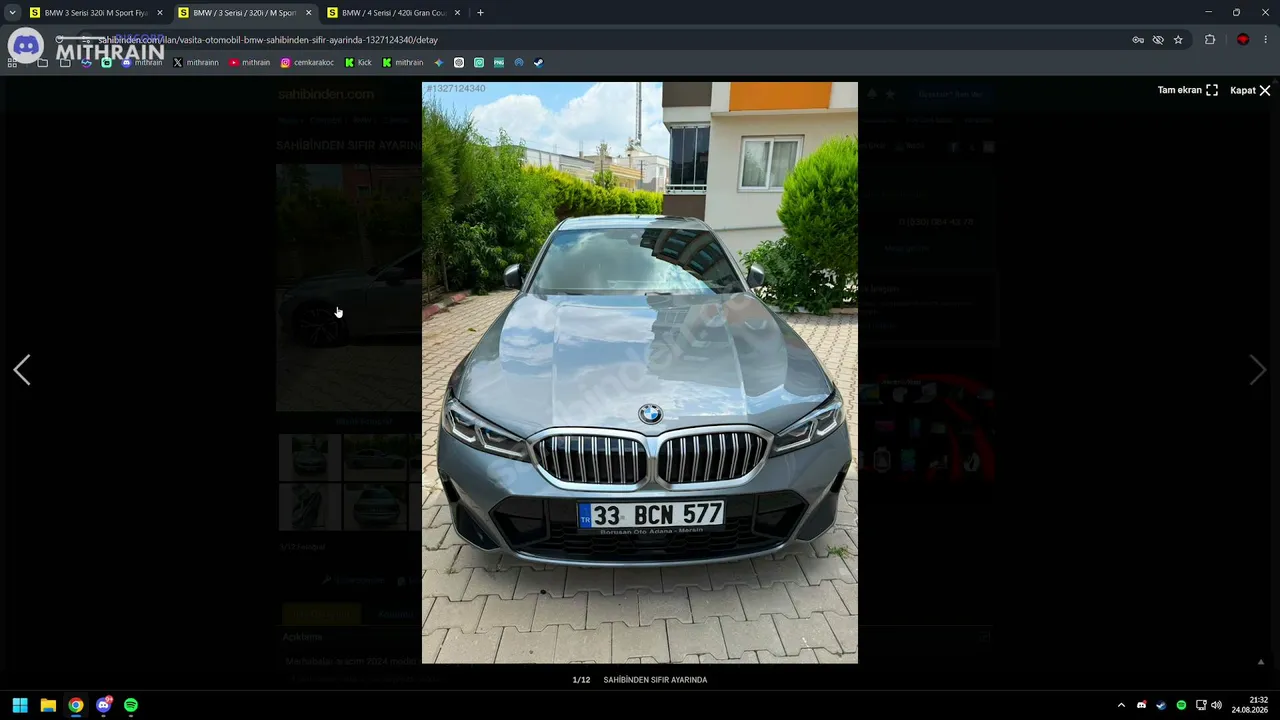Open the taskbar clock showing 21:32

1250,705
